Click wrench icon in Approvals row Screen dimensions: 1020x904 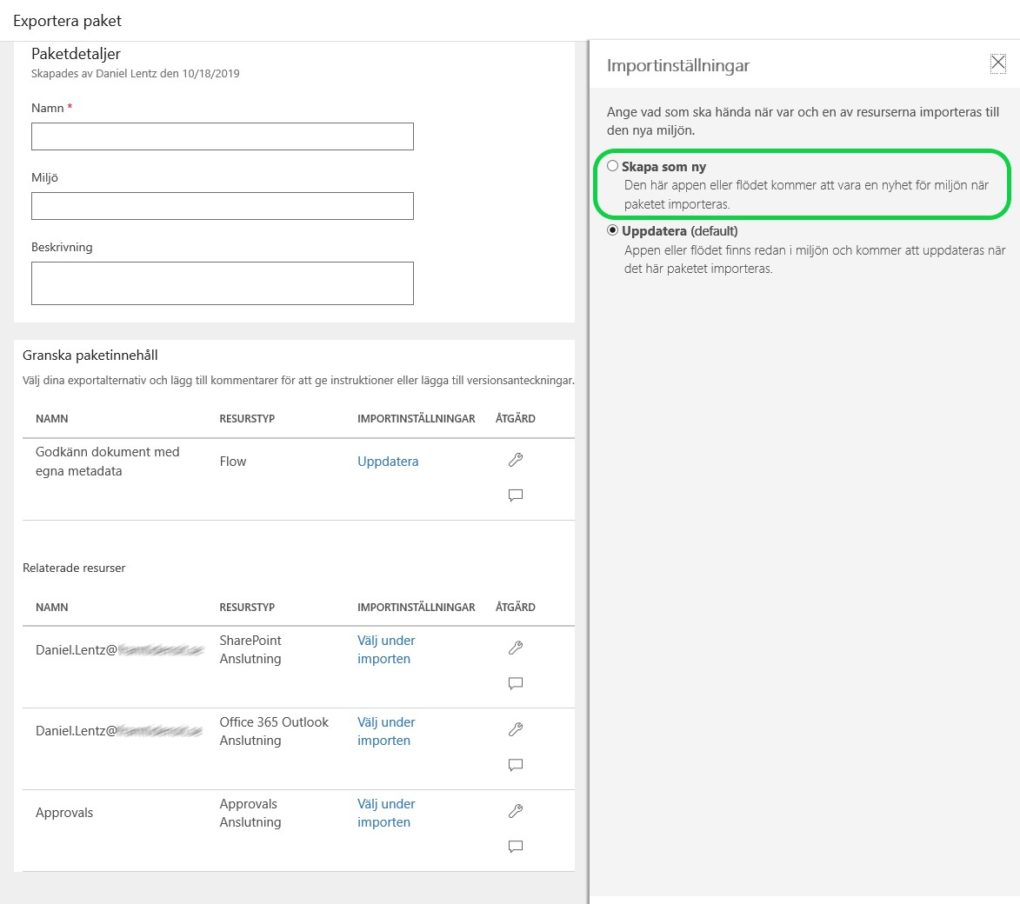pyautogui.click(x=515, y=811)
